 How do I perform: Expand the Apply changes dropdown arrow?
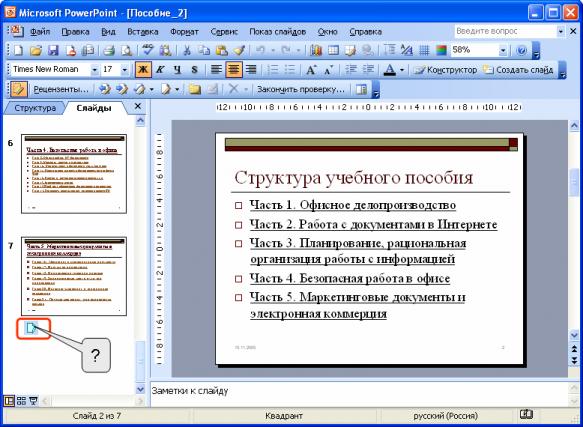[x=151, y=89]
